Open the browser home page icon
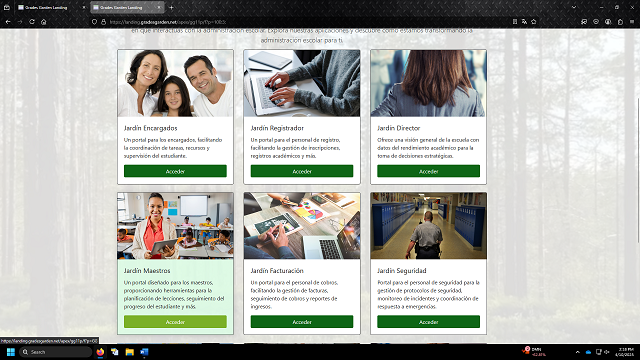Image resolution: width=640 pixels, height=360 pixels. click(x=43, y=22)
